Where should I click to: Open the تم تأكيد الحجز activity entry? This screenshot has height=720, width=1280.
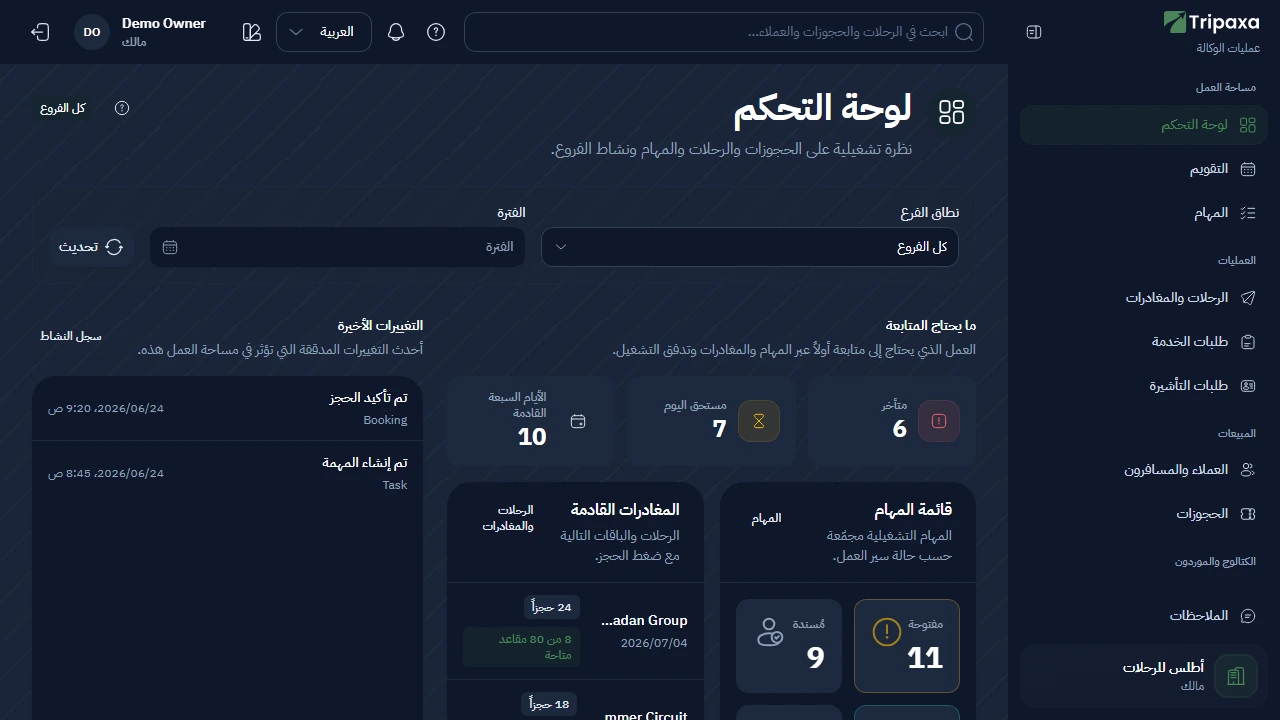(228, 408)
